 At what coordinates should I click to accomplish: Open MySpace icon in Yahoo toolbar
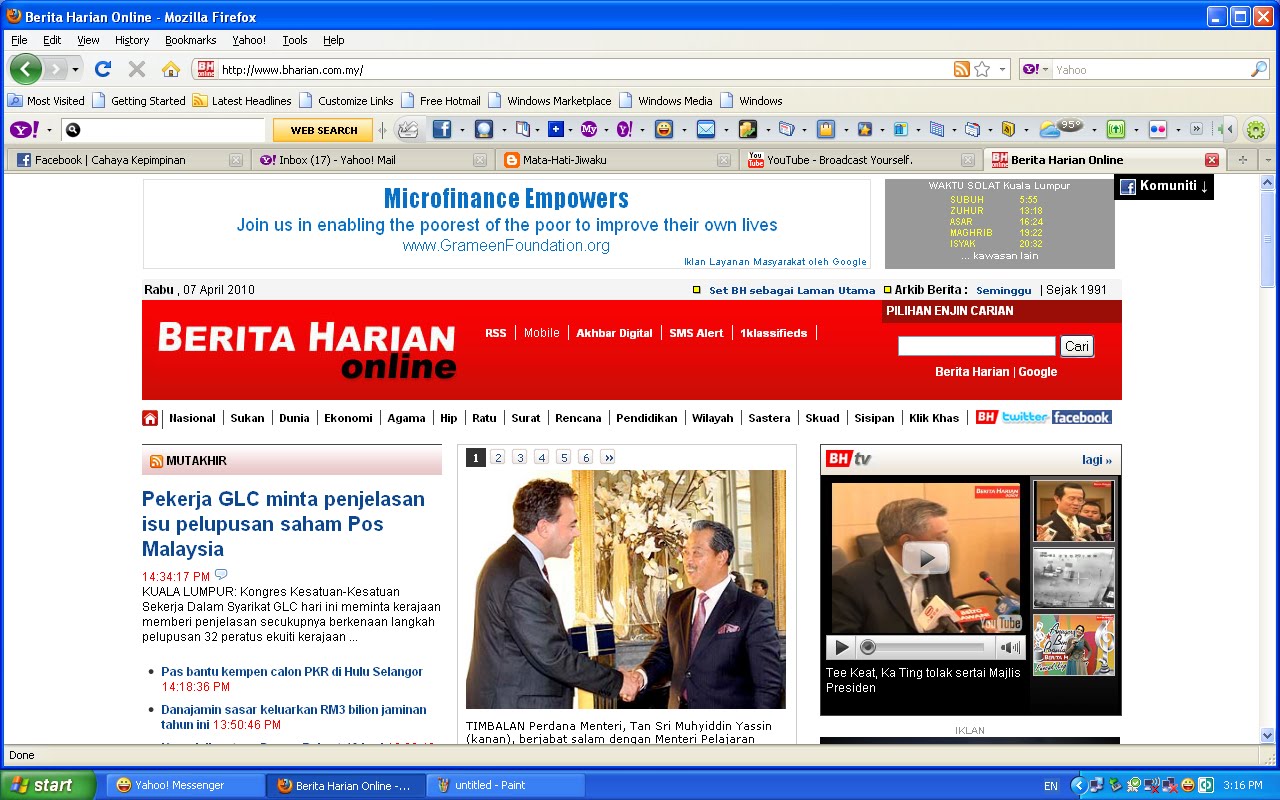point(589,129)
